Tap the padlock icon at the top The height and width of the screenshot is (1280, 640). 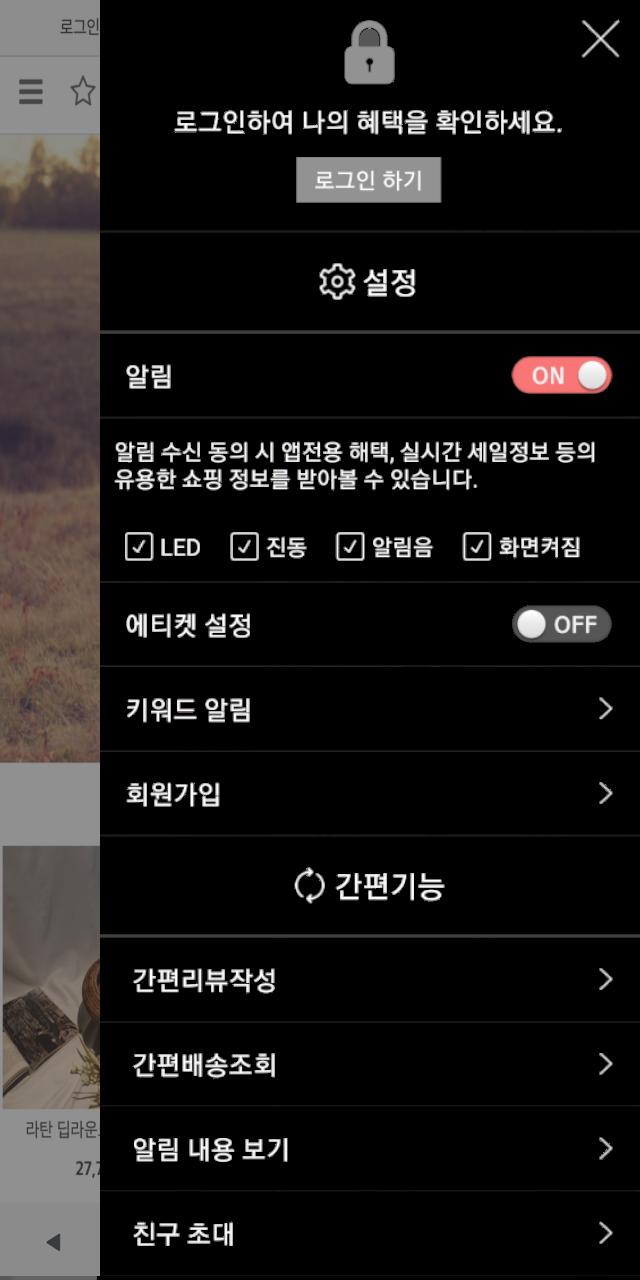(370, 53)
